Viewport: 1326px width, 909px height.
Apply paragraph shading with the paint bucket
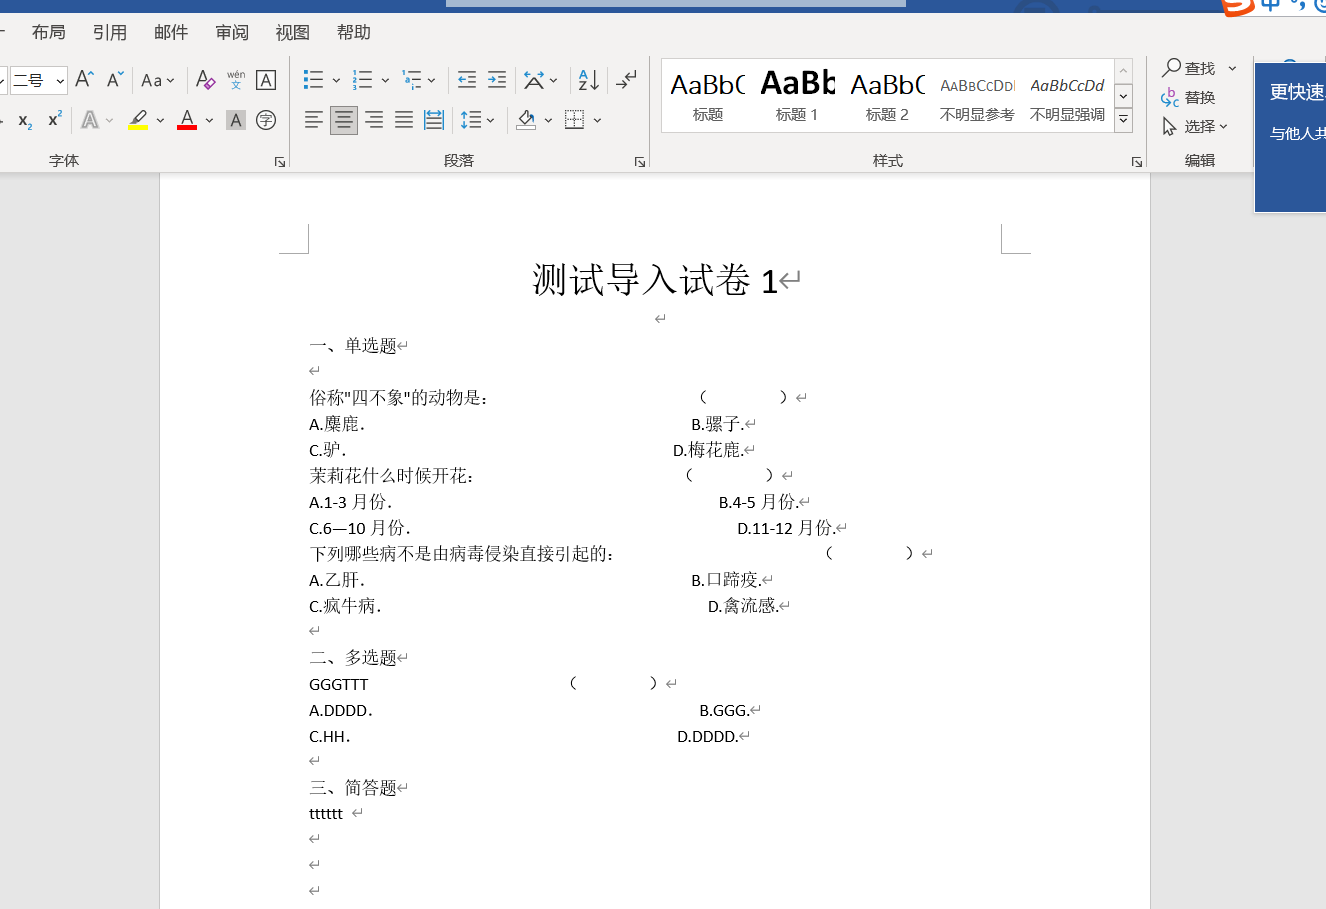pyautogui.click(x=527, y=120)
